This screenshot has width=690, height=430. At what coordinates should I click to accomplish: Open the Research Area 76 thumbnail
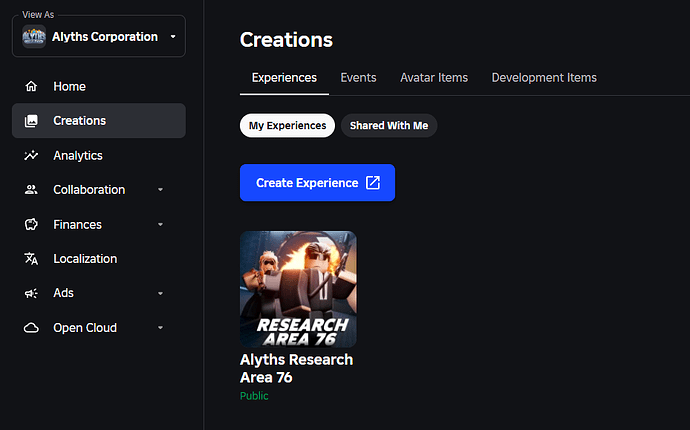coord(298,289)
